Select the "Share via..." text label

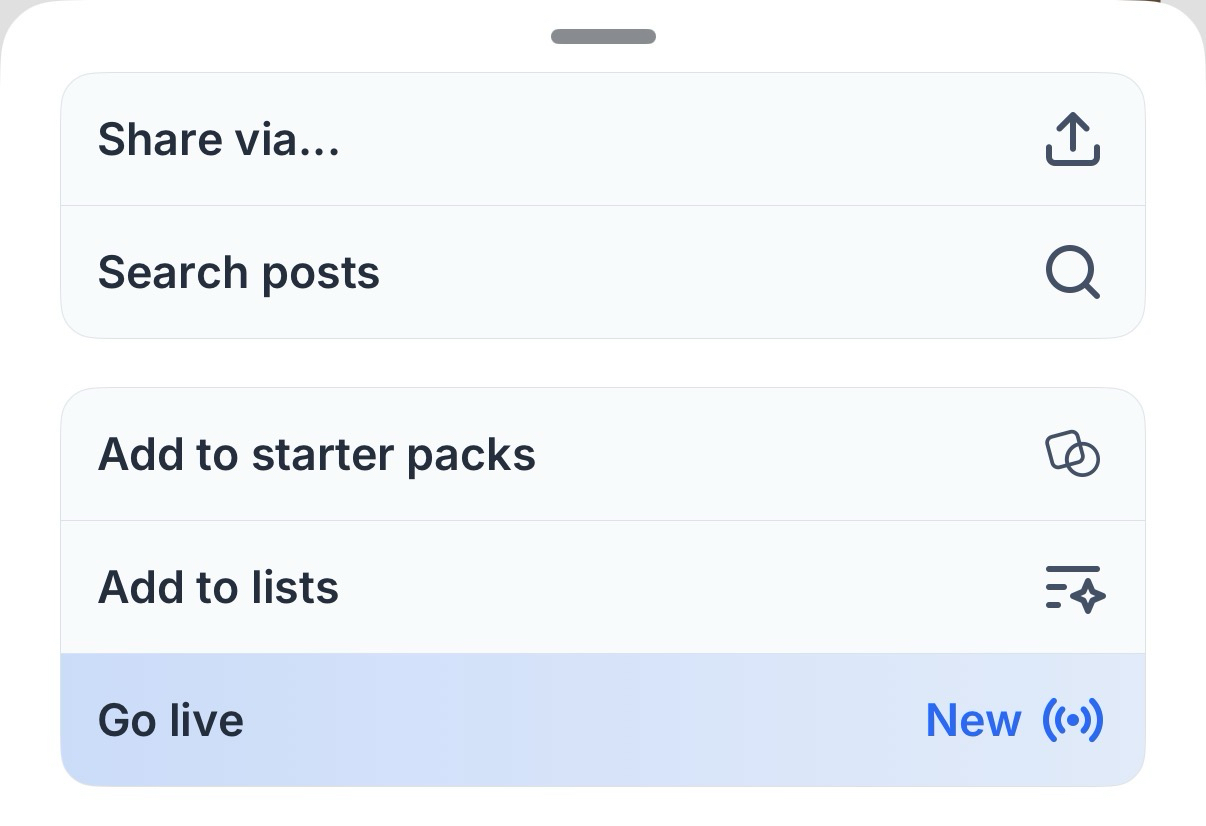[219, 139]
